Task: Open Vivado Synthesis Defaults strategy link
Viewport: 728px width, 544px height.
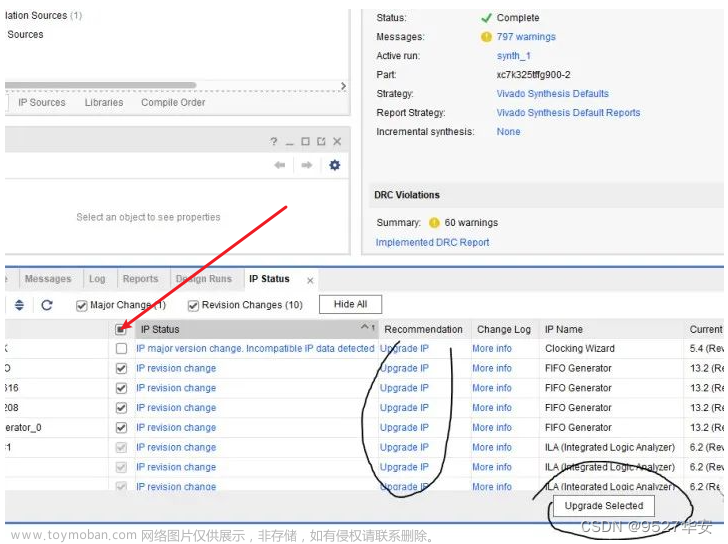Action: click(x=552, y=93)
